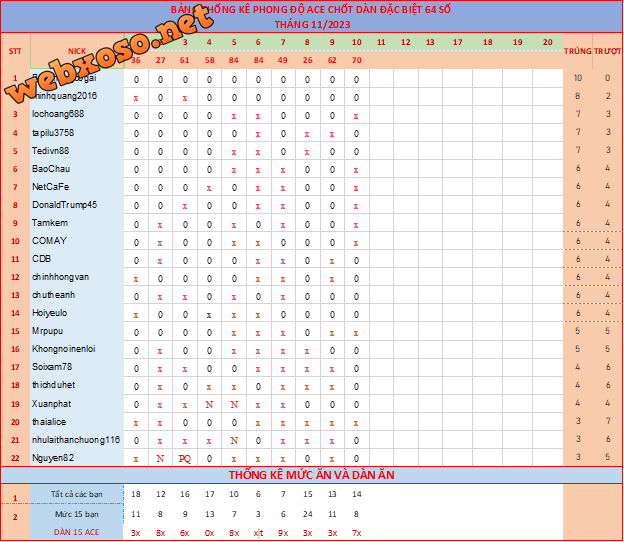Viewport: 624px width, 542px height.
Task: Select the BaoChau row name
Action: pyautogui.click(x=51, y=169)
